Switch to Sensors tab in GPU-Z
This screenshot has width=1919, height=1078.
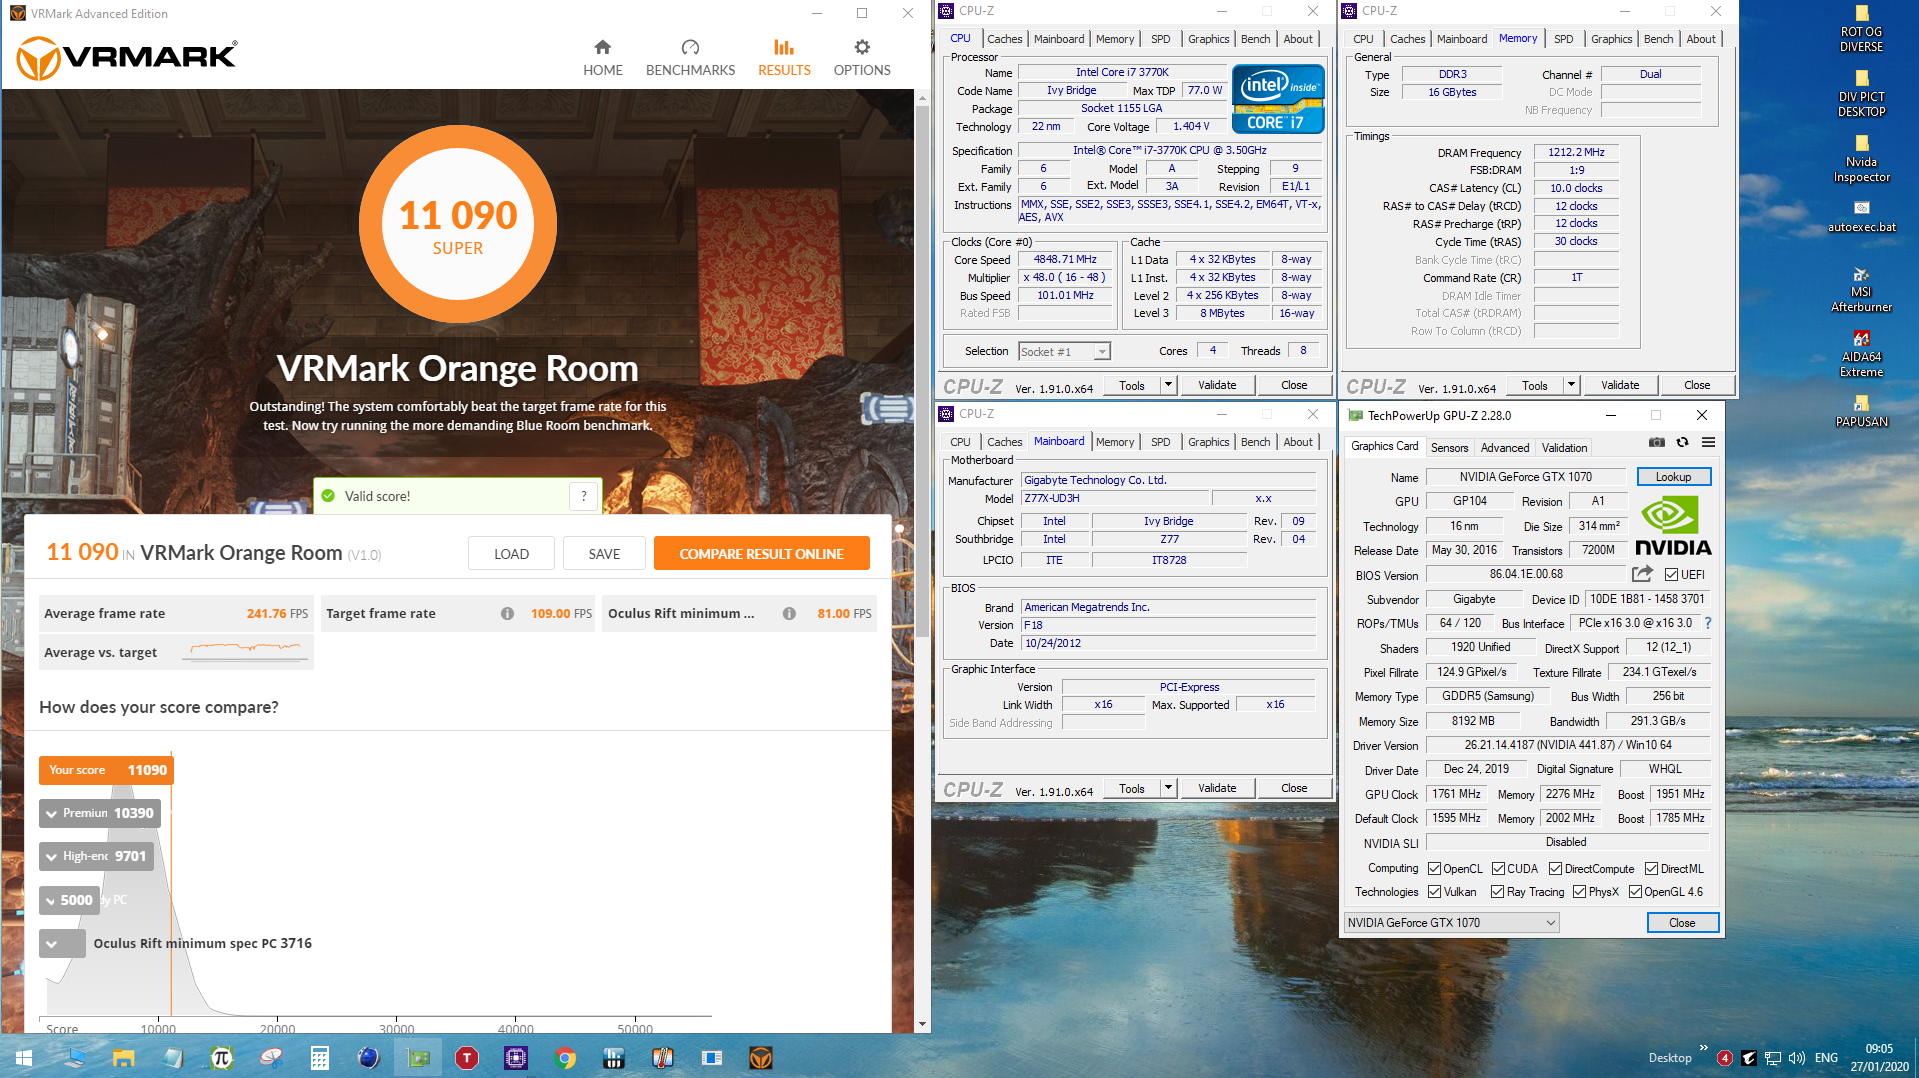pyautogui.click(x=1449, y=448)
